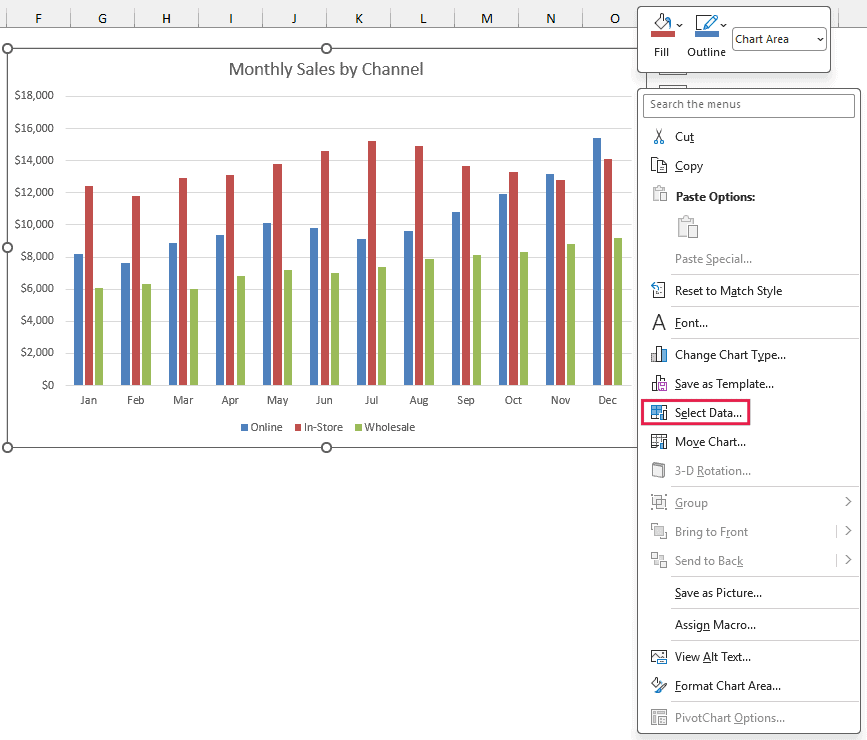Choose Reset to Match Style
867x740 pixels.
coord(728,291)
